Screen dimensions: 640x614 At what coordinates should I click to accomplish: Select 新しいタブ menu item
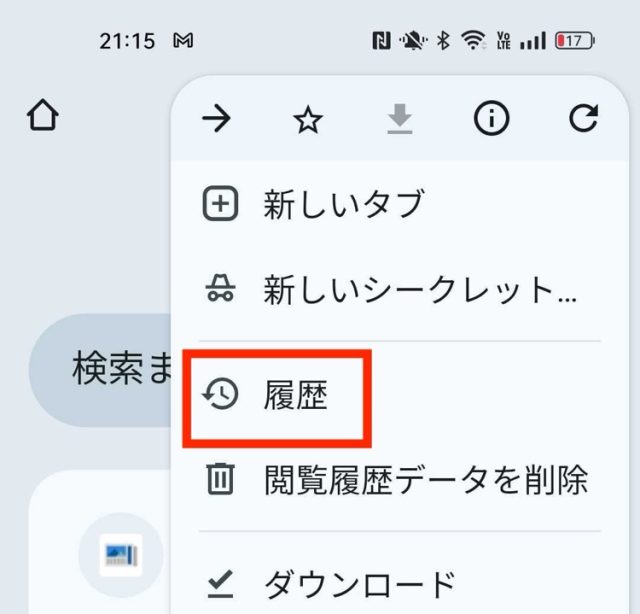[399, 203]
